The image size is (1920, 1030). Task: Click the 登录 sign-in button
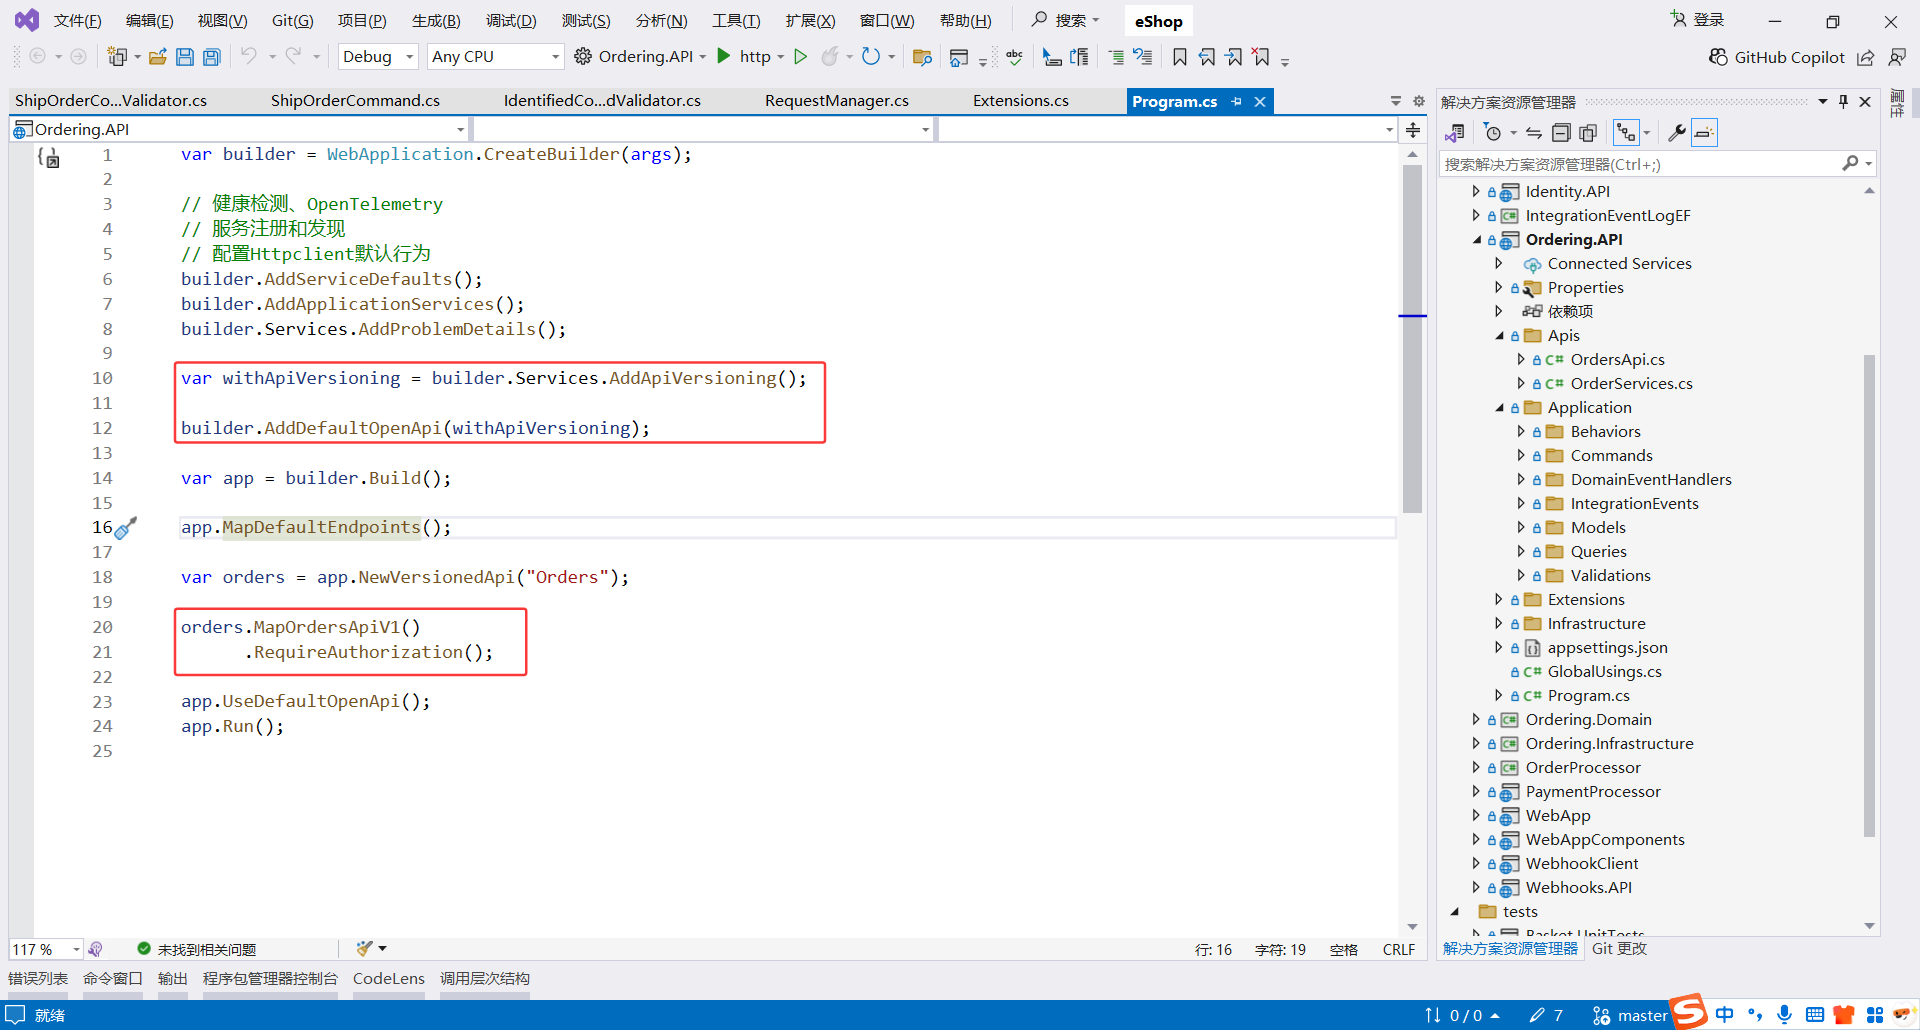pos(1697,20)
